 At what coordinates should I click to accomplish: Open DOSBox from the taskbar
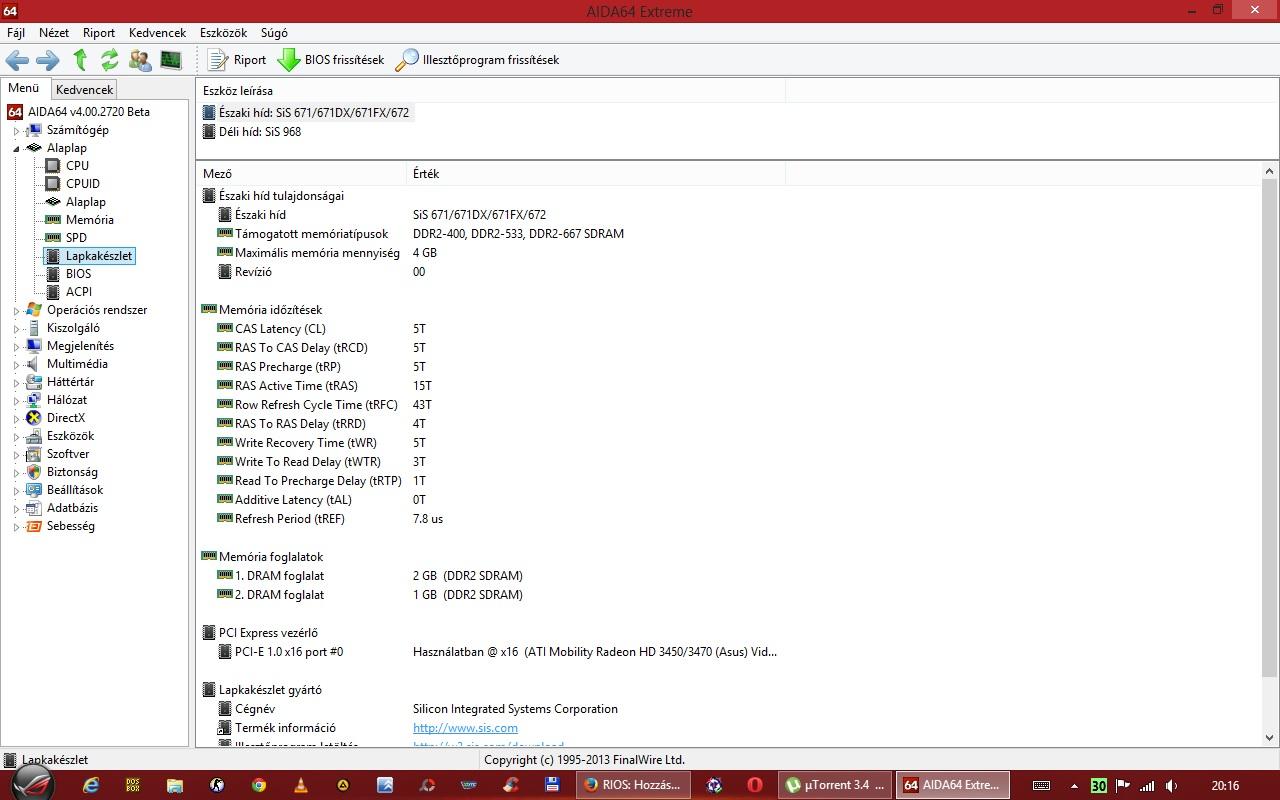[133, 785]
